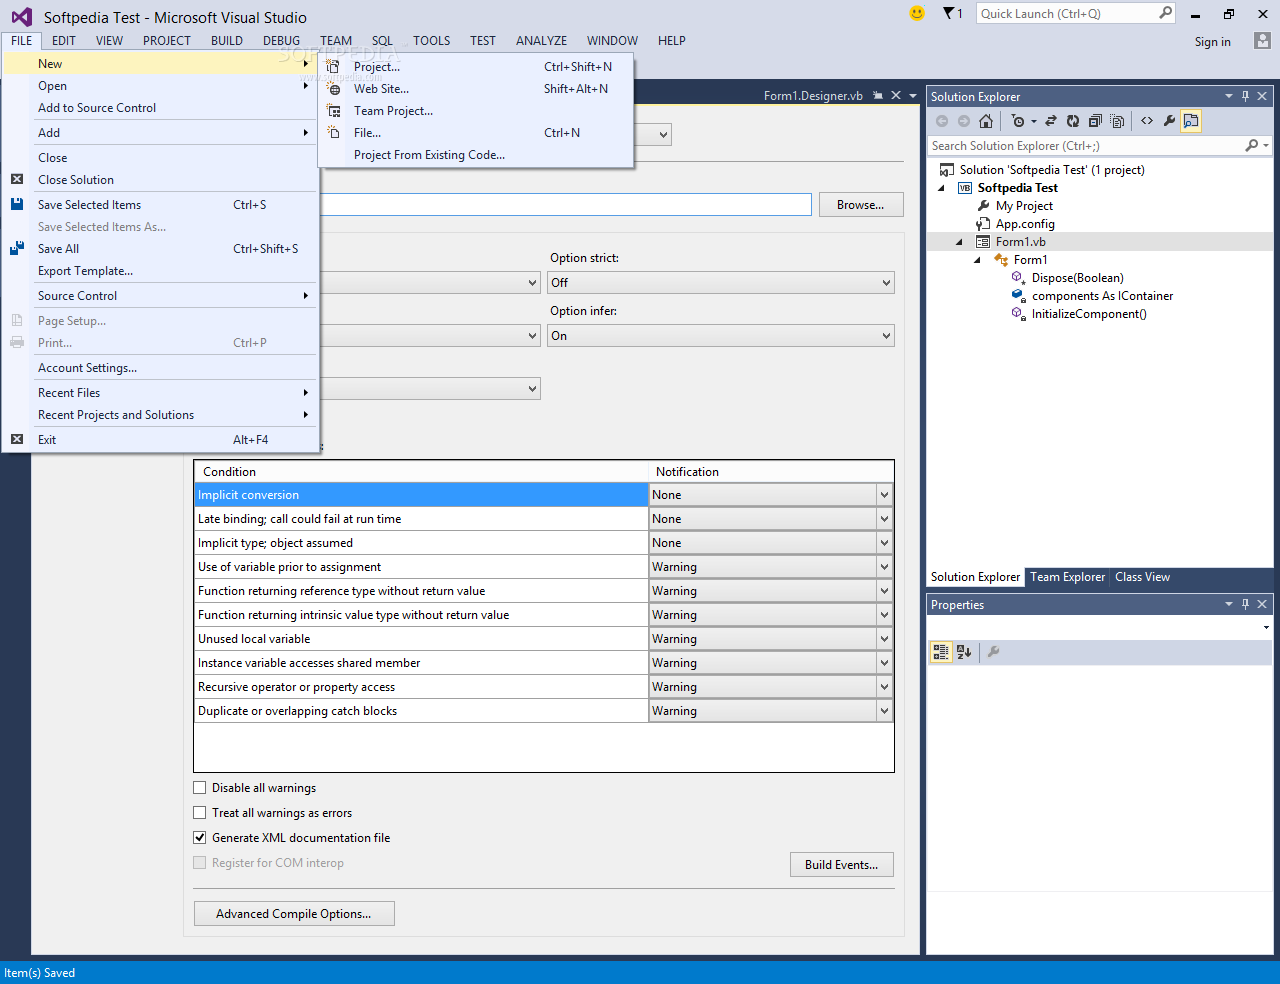Select App.config in Solution Explorer

pyautogui.click(x=1024, y=224)
